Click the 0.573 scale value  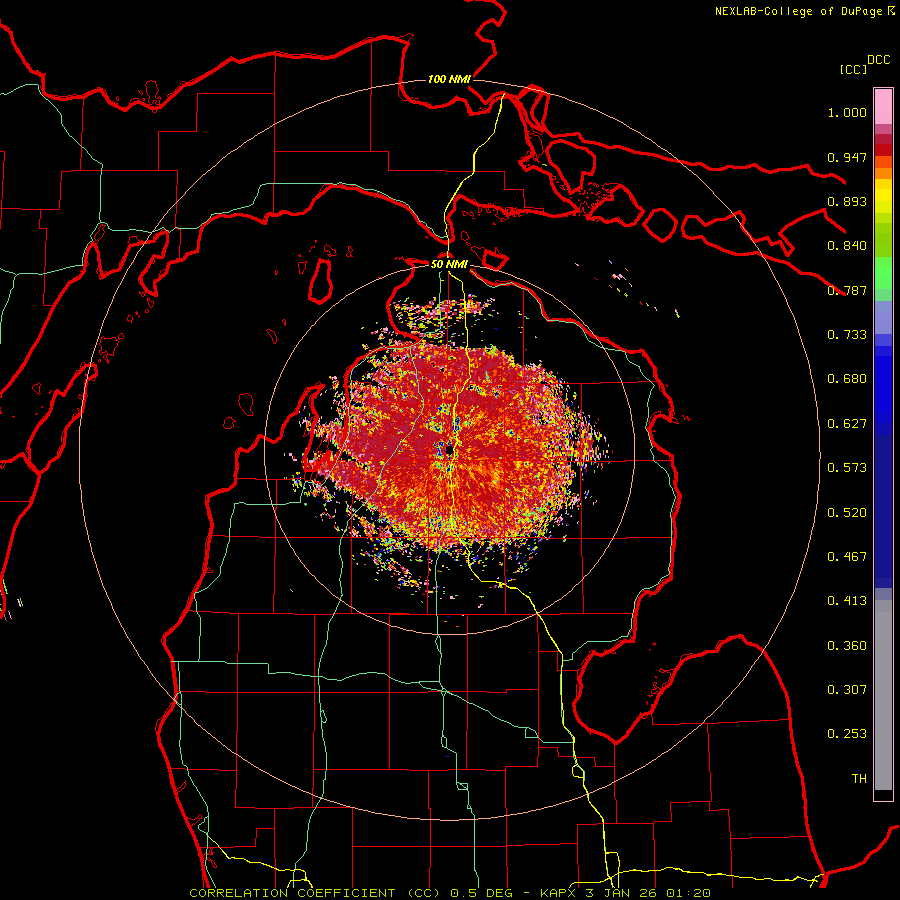[847, 468]
